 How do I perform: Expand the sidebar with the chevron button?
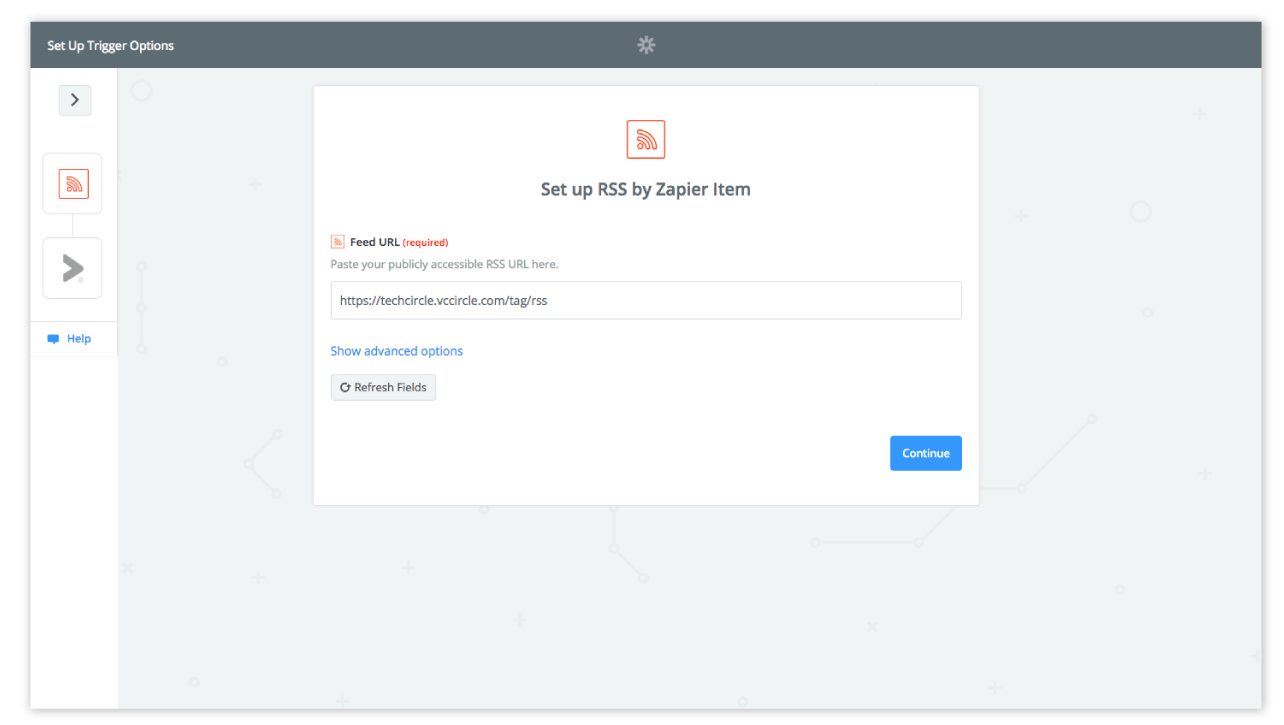point(75,100)
